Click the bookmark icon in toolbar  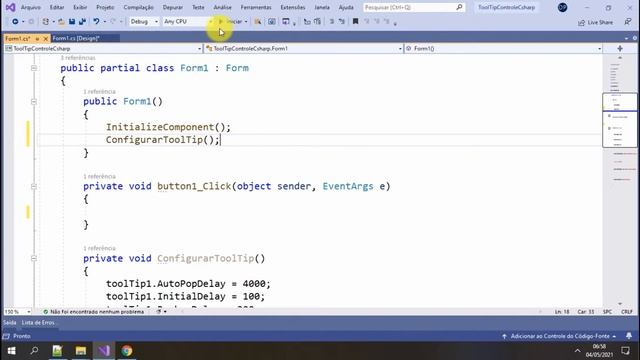[x=356, y=22]
